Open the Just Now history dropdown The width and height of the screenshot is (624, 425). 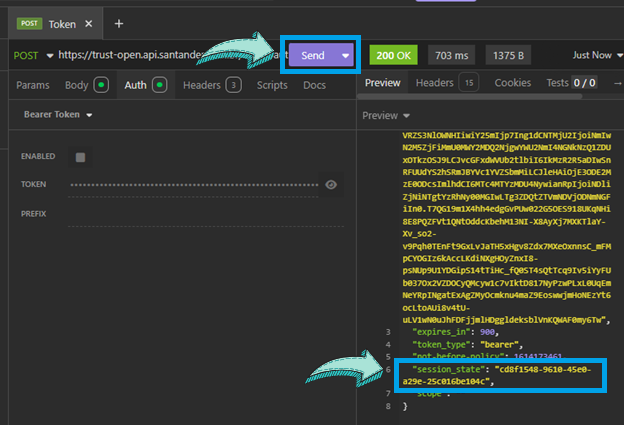pyautogui.click(x=597, y=55)
